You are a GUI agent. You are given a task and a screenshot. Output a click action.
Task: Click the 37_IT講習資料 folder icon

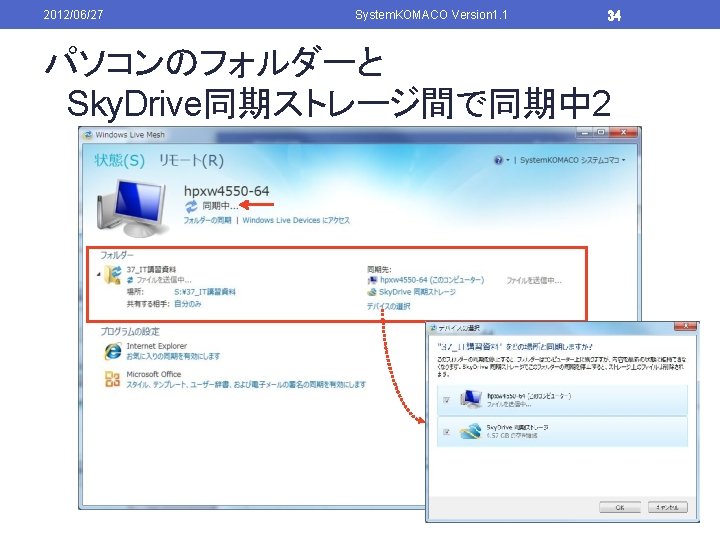click(x=112, y=274)
